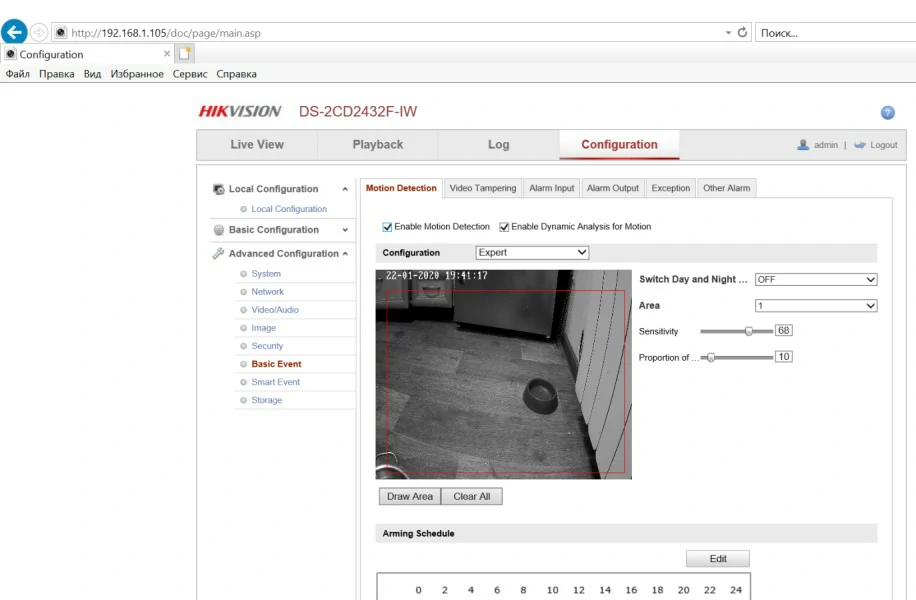Open help via the blue question mark icon

point(886,112)
